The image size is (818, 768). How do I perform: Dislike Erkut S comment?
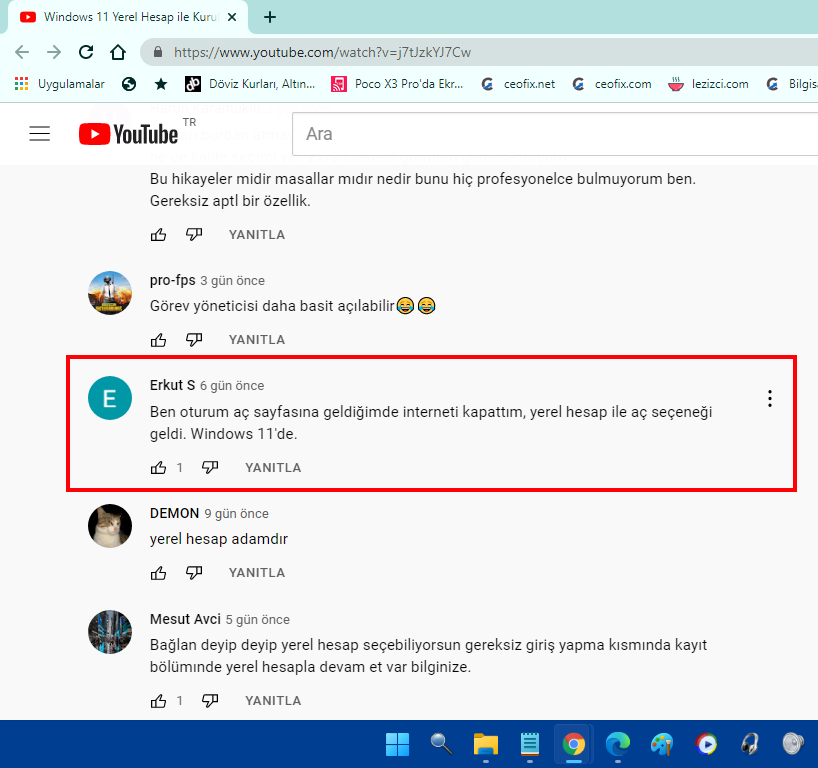[210, 467]
